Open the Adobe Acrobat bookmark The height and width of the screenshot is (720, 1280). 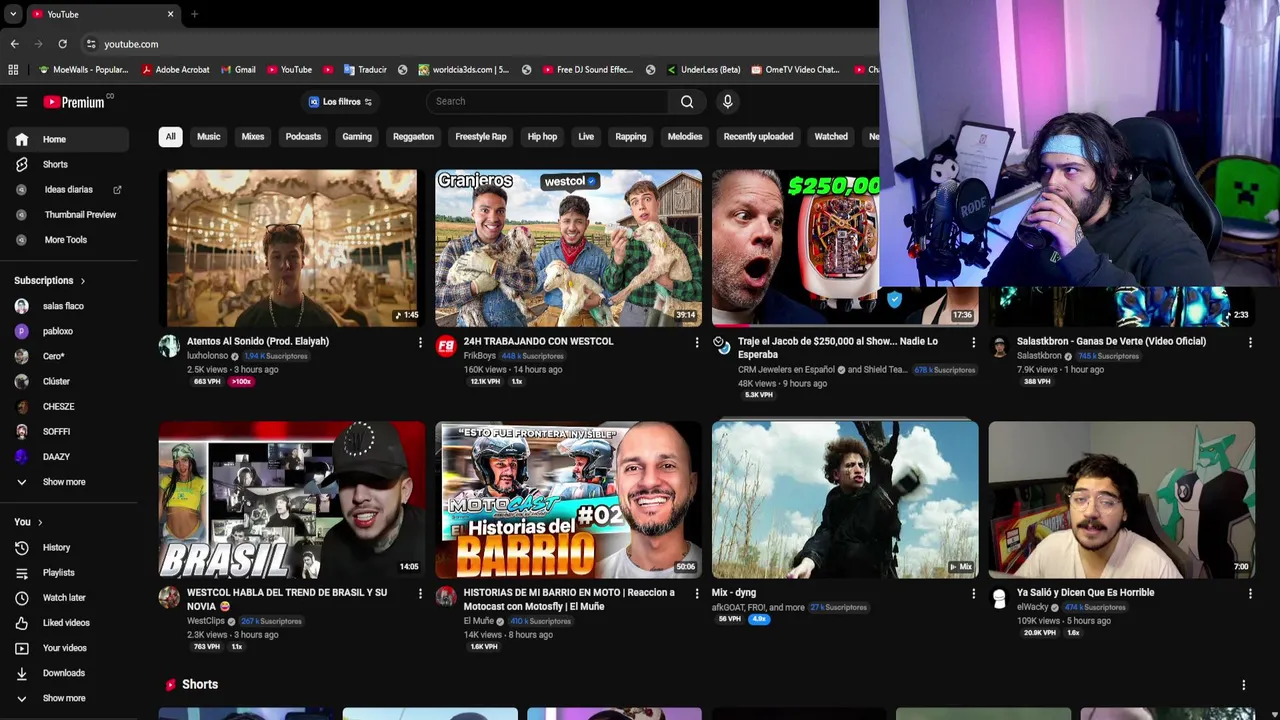pos(176,70)
